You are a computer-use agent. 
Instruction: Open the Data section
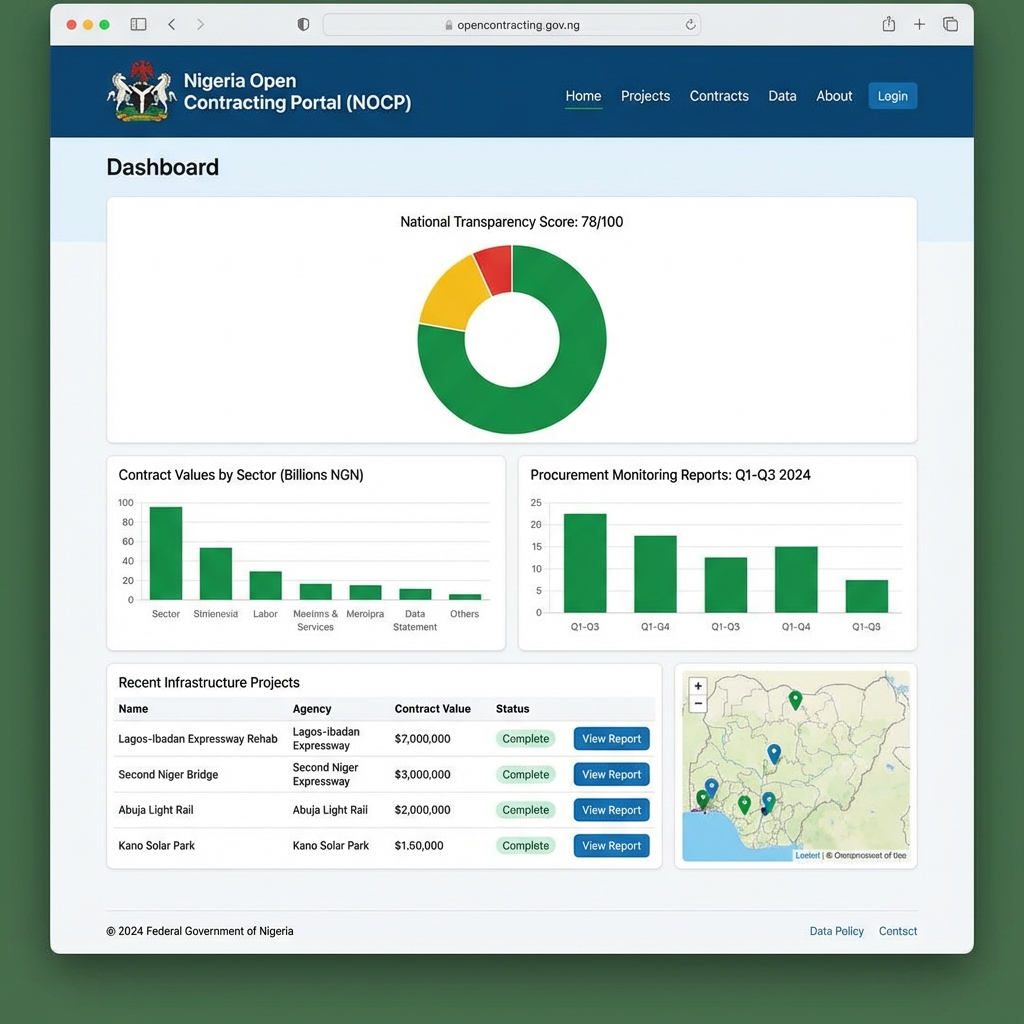click(782, 96)
